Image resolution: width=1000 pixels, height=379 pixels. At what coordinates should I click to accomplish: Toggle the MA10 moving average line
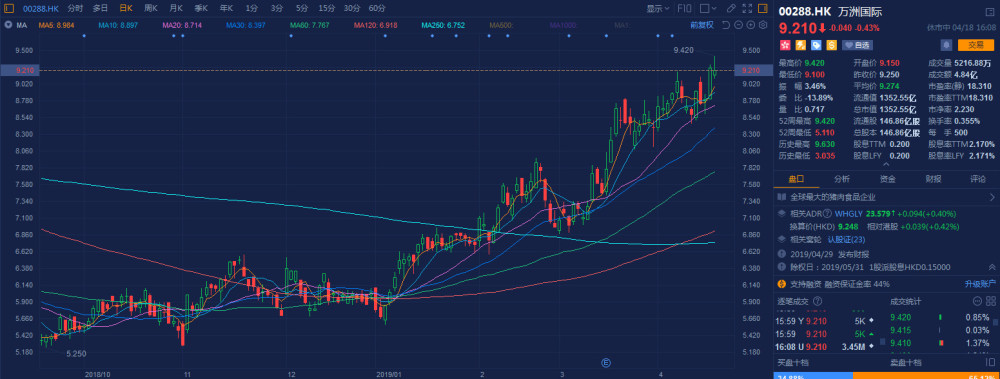coord(119,25)
